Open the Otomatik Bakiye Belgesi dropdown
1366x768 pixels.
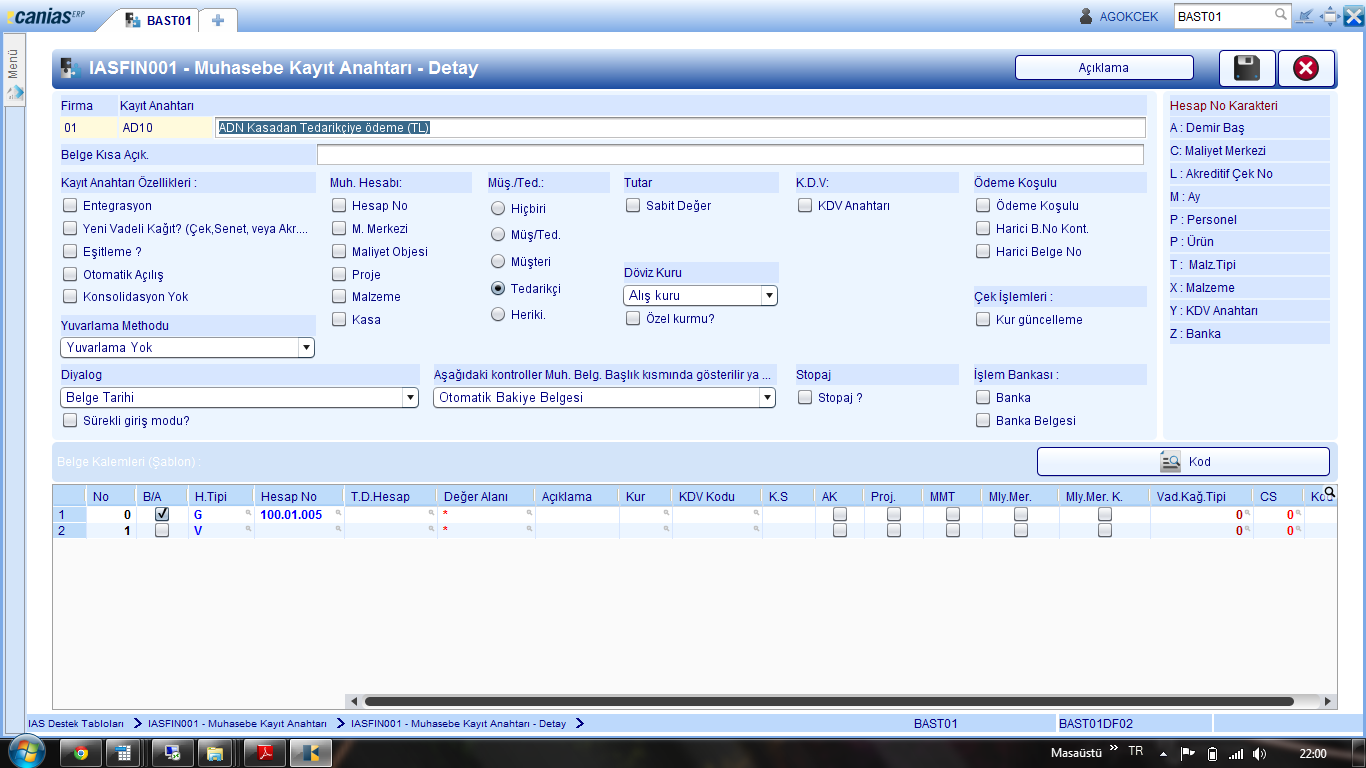[x=604, y=397]
